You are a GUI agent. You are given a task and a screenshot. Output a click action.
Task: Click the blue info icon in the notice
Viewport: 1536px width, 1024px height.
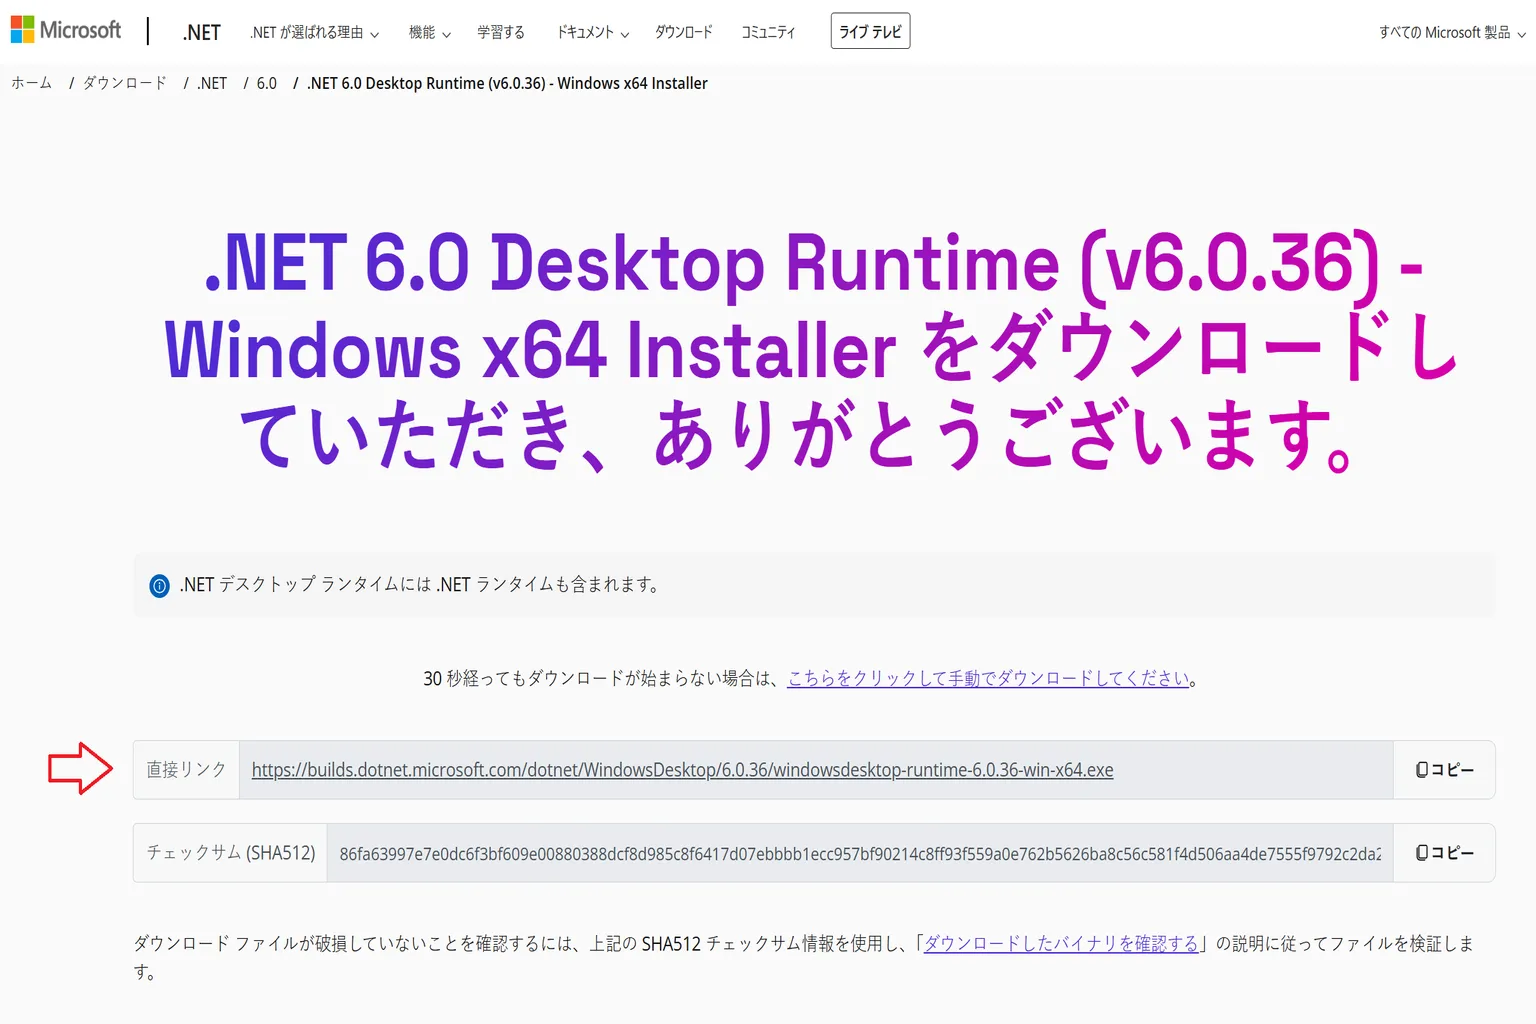159,586
